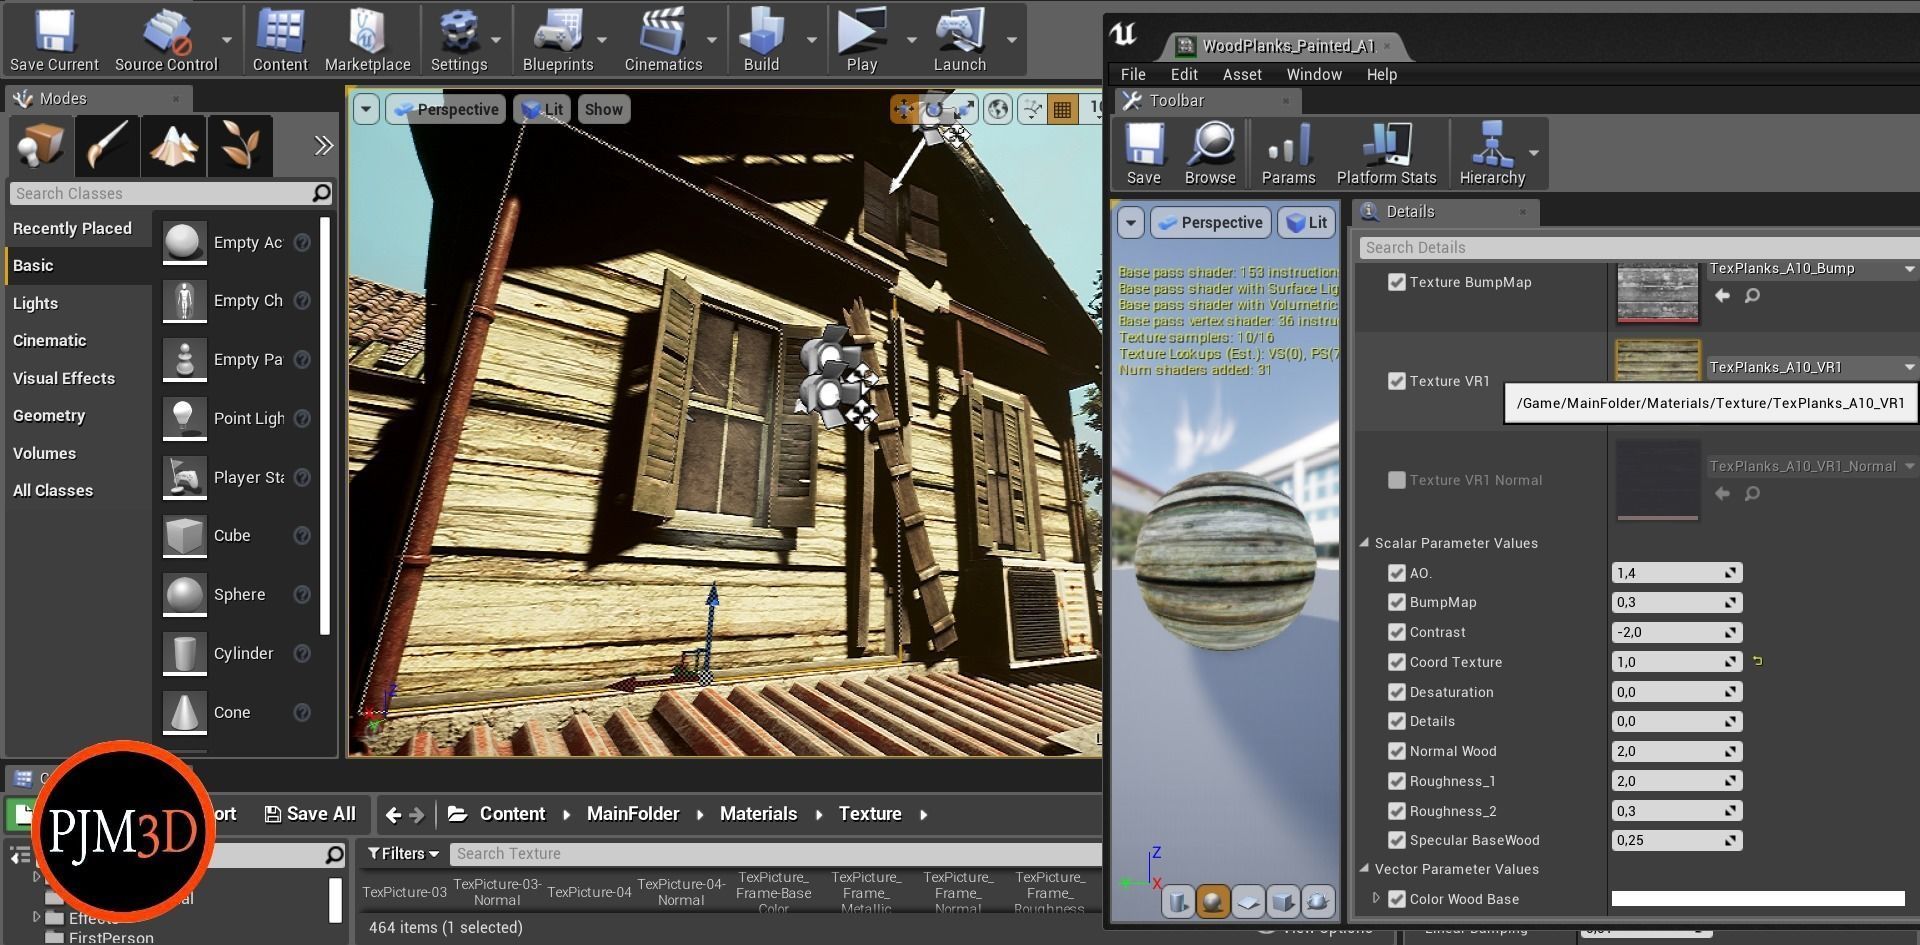Open Filters dropdown in content browser

click(403, 854)
